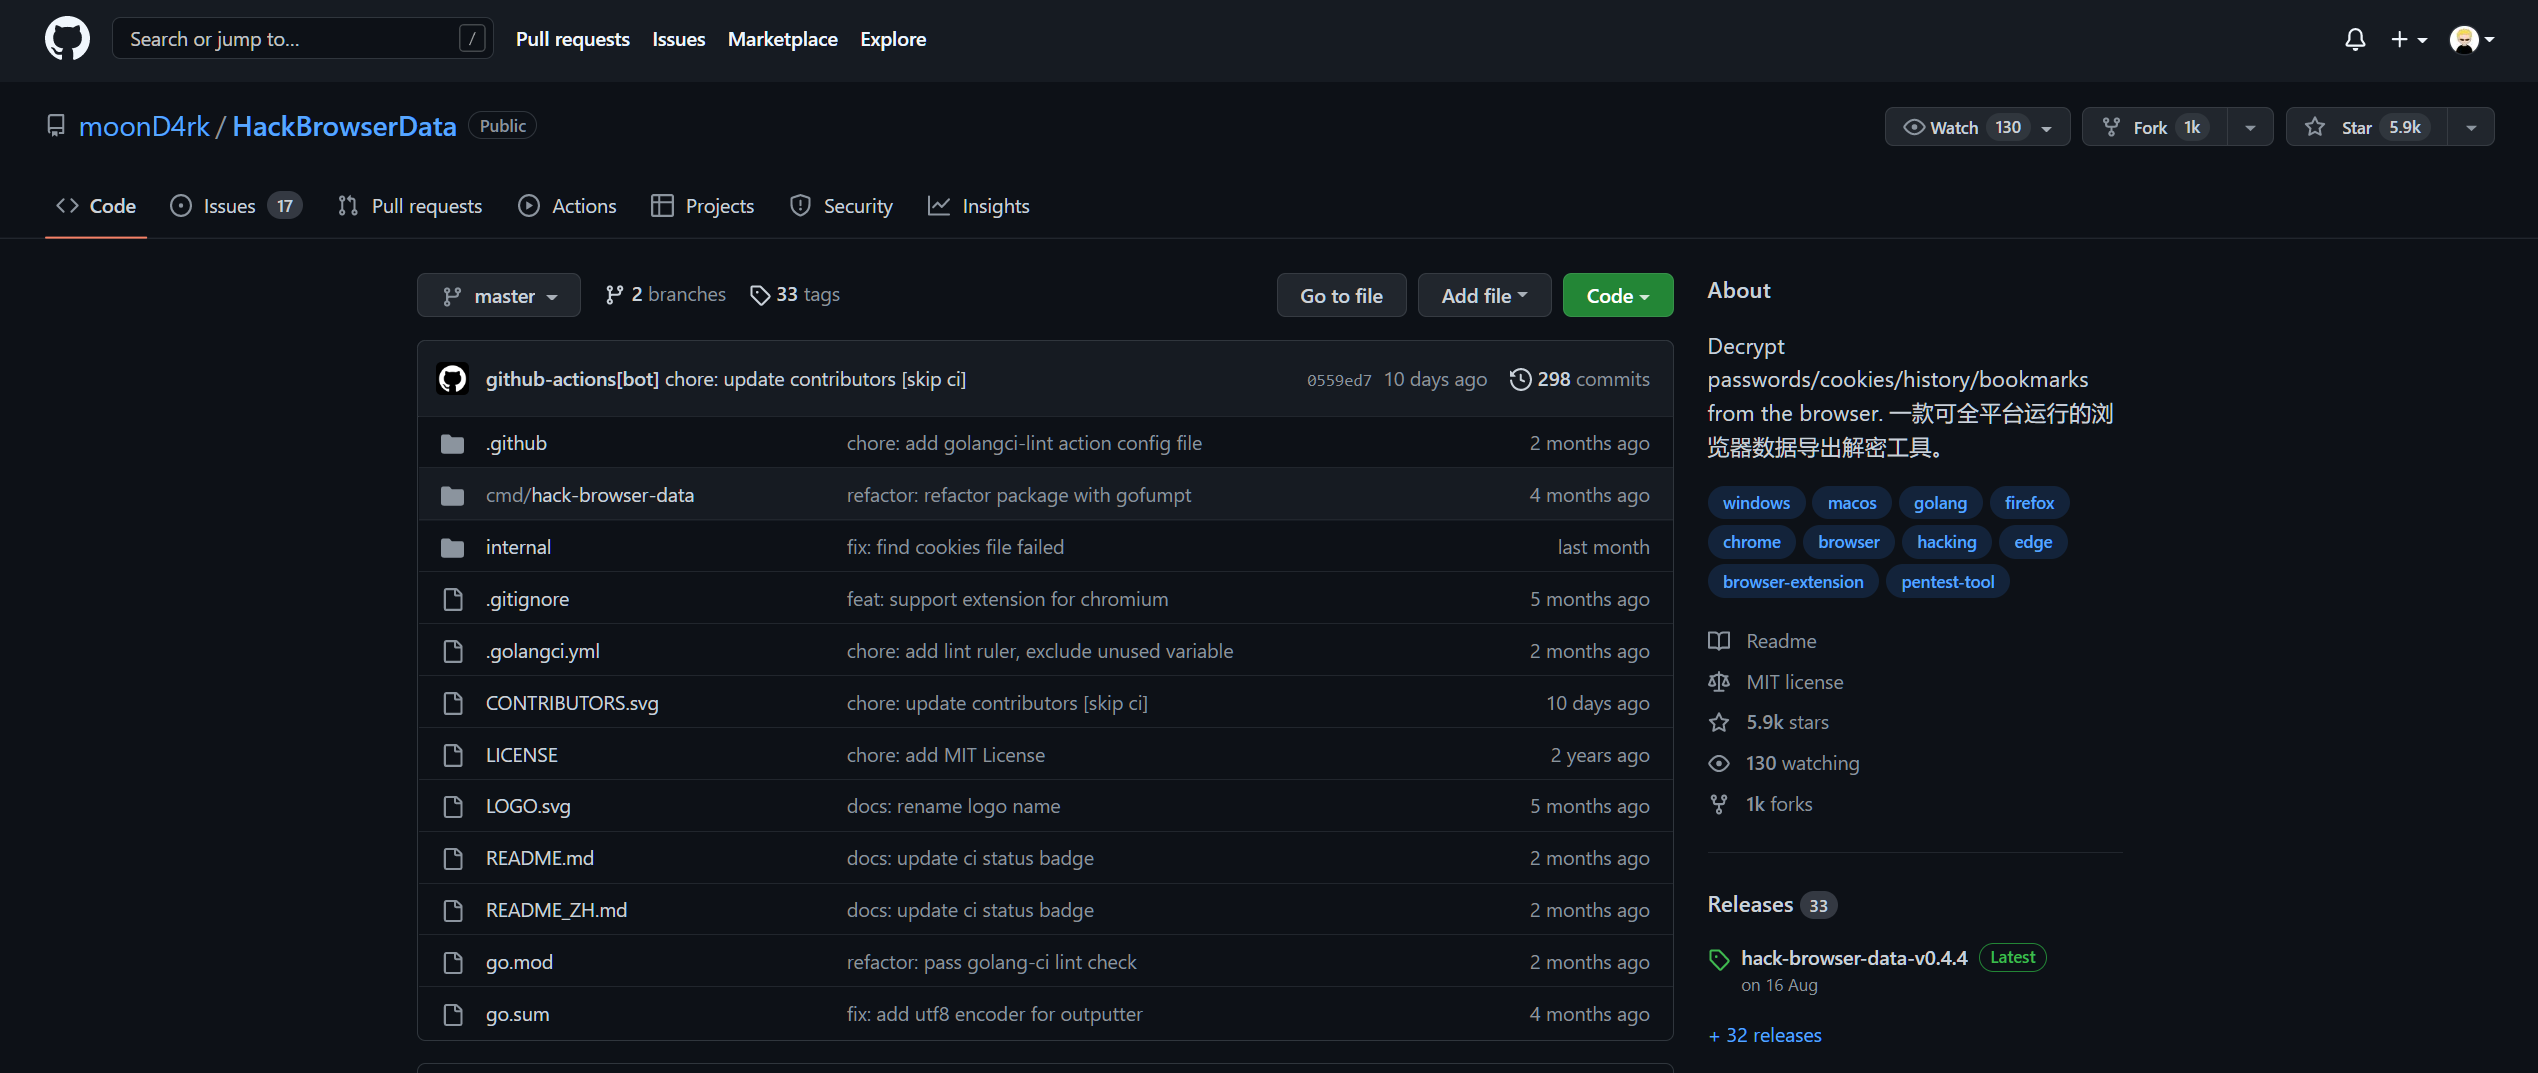
Task: Open CONTRIBUTORS.svg file
Action: tap(572, 703)
